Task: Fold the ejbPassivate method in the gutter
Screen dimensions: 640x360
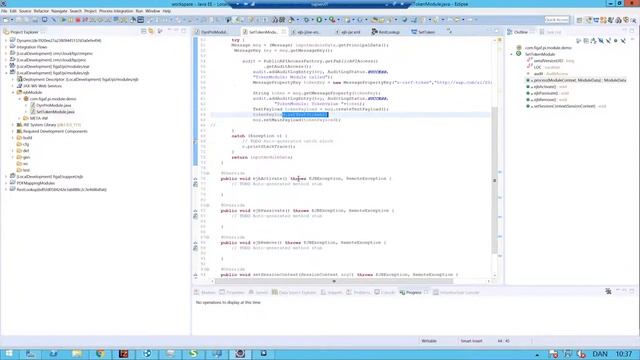Action: 208,205
